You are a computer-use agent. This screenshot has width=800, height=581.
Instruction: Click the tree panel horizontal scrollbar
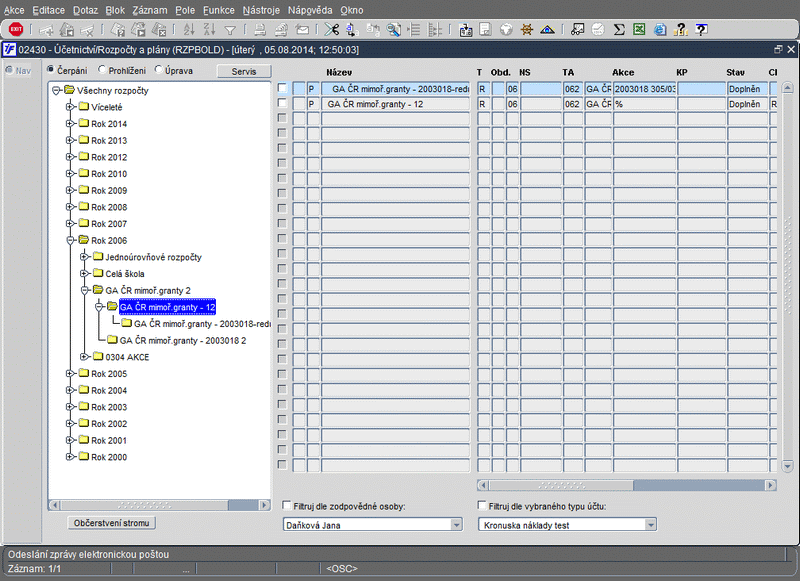[x=160, y=505]
